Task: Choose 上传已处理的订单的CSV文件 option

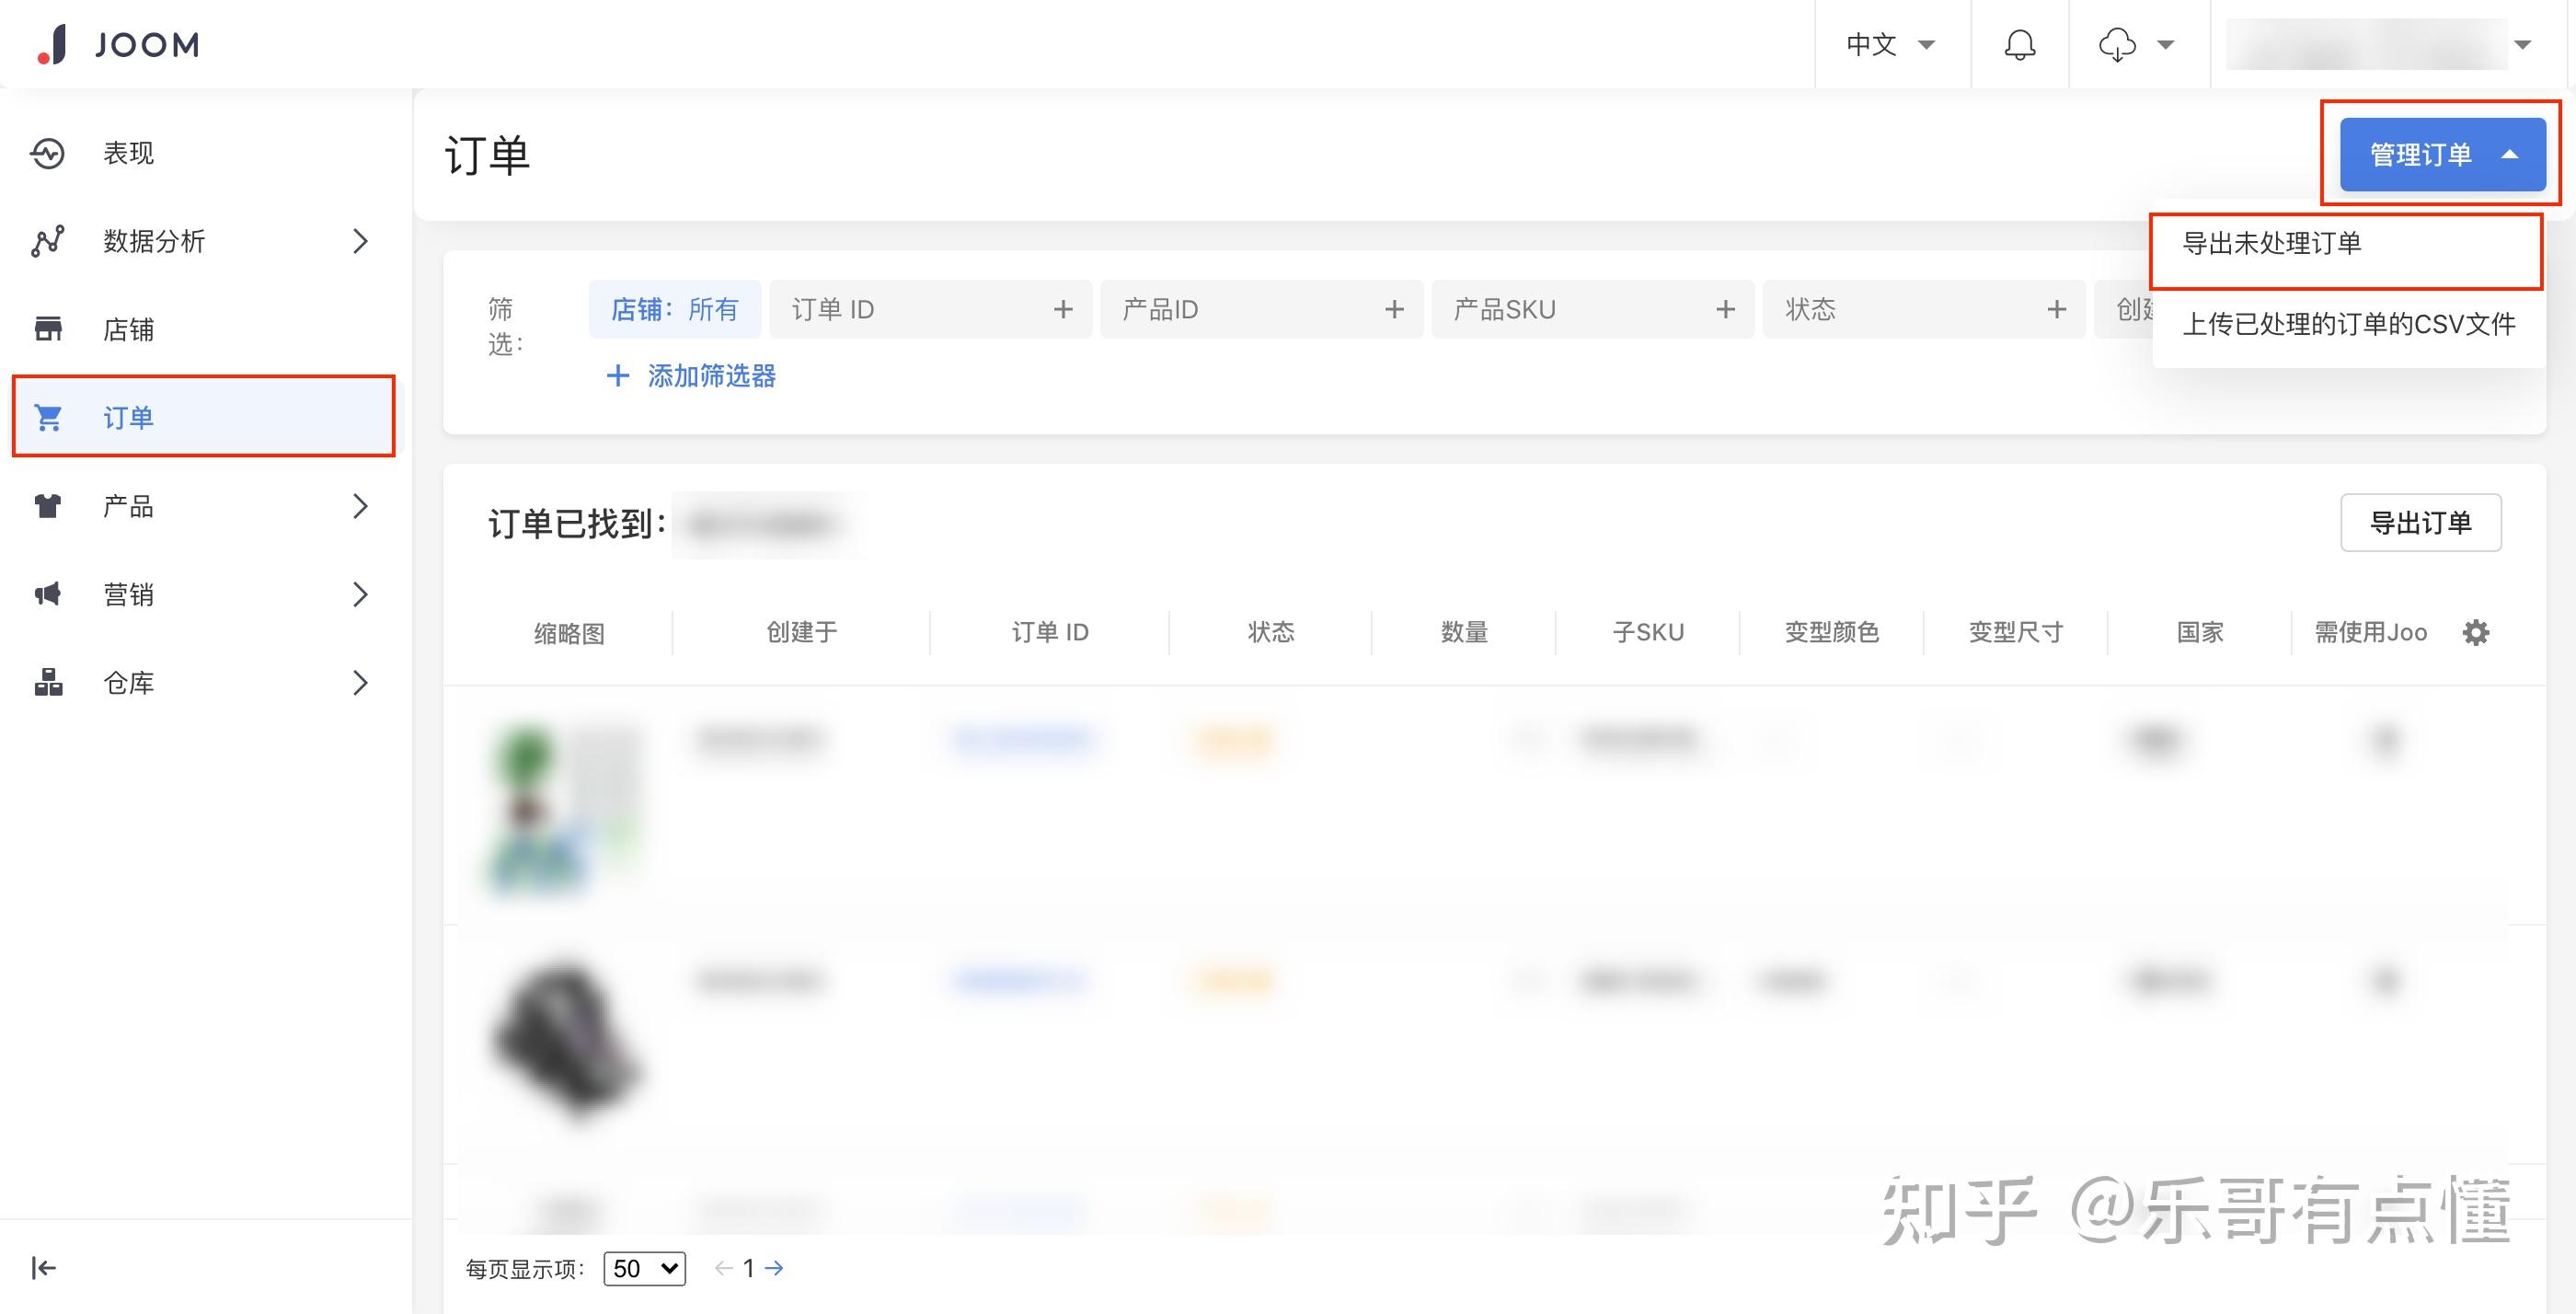Action: coord(2348,323)
